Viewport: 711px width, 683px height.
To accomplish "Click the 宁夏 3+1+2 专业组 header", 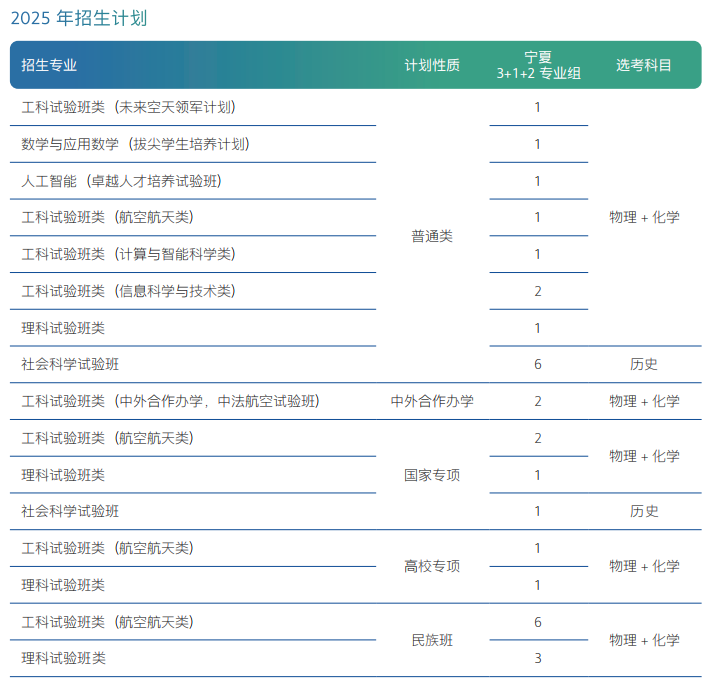I will click(x=538, y=65).
